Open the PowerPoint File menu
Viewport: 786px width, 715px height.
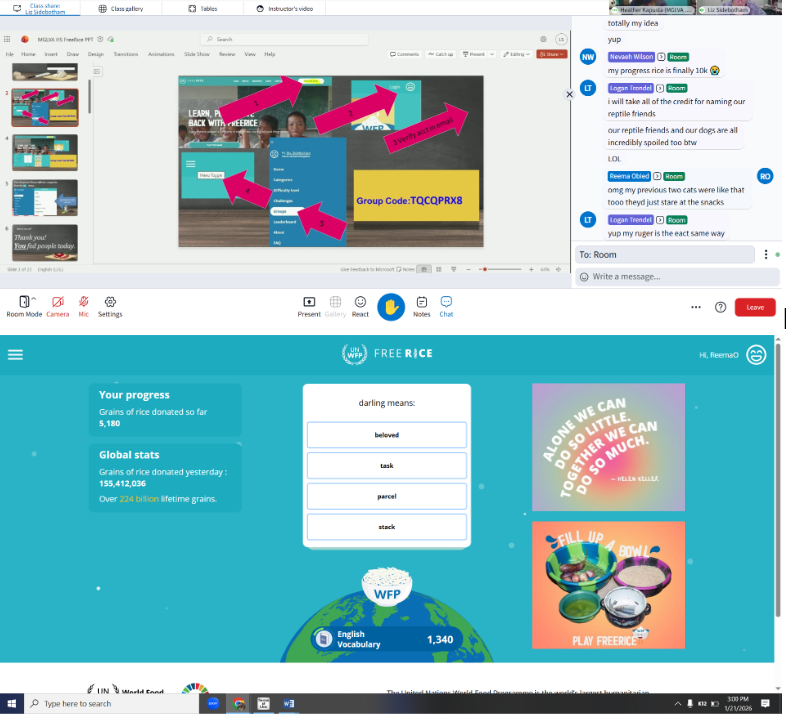(x=10, y=54)
